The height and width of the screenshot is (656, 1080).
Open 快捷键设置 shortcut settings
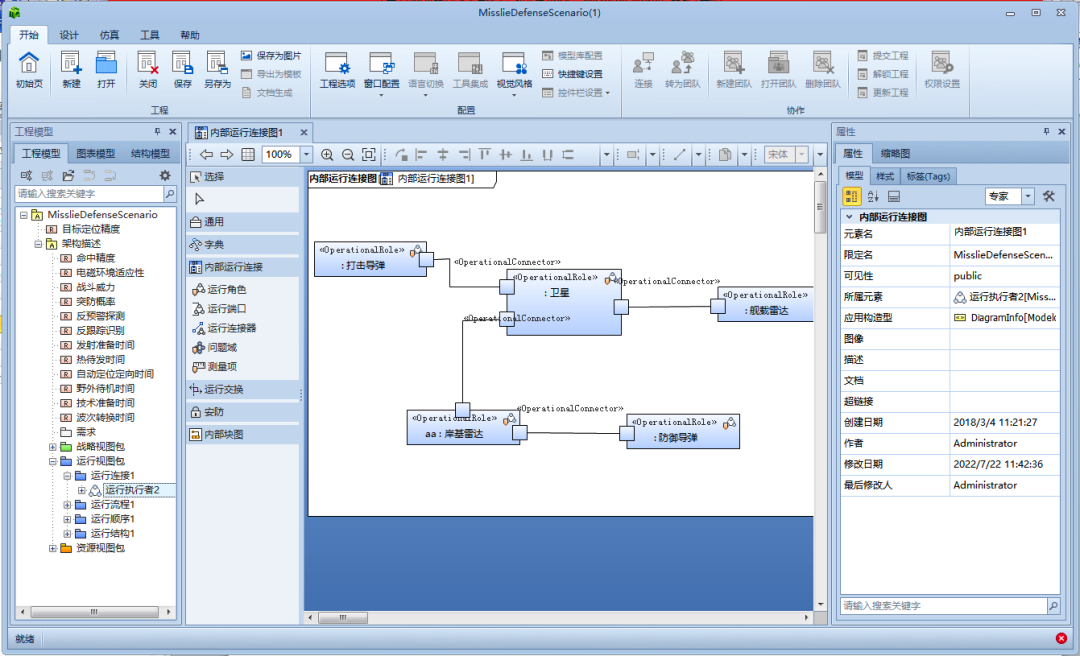[x=572, y=74]
